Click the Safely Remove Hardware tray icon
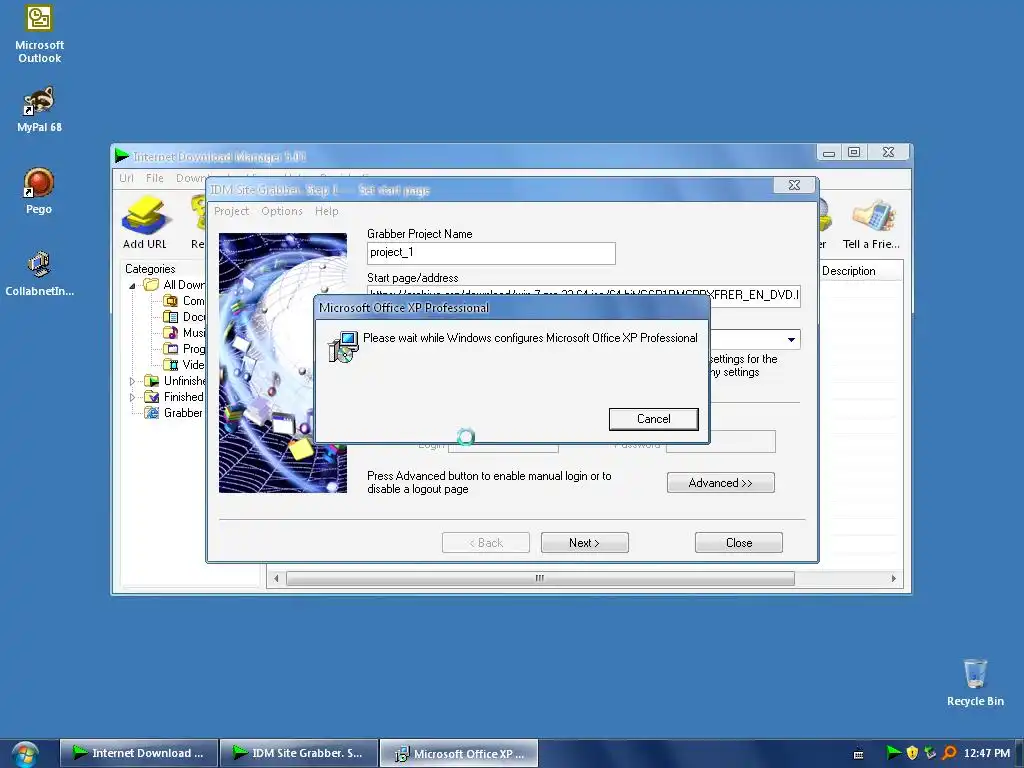Viewport: 1024px width, 768px height. tap(931, 753)
